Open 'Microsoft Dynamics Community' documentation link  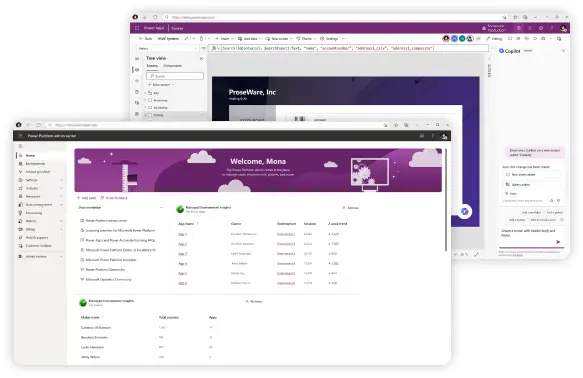[108, 280]
